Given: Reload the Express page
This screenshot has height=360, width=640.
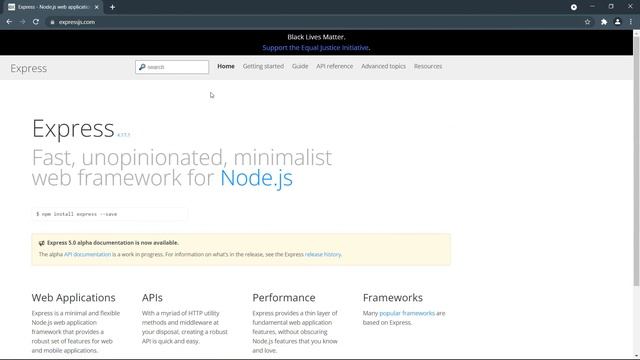Looking at the screenshot, I should [36, 22].
